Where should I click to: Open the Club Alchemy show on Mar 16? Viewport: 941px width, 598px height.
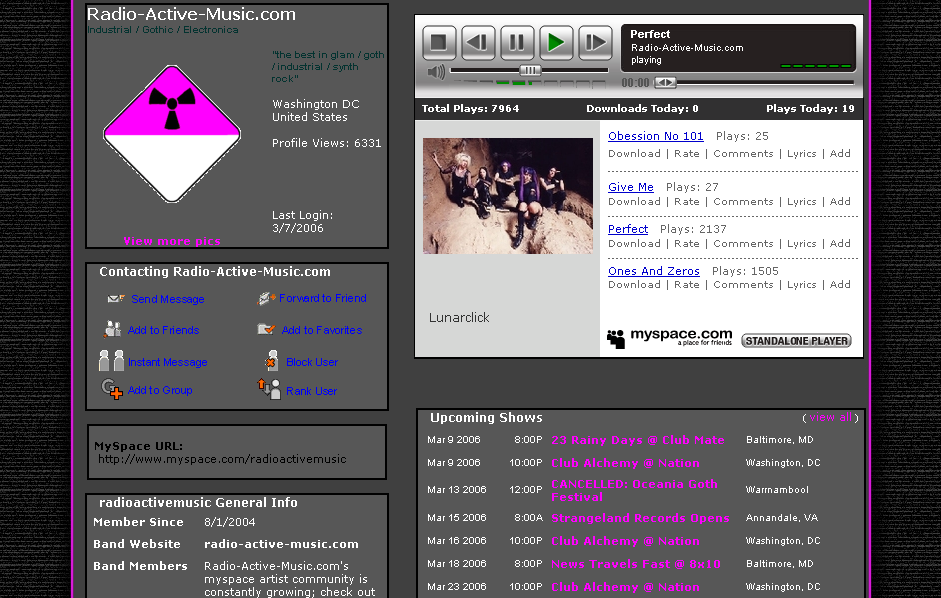pos(625,541)
